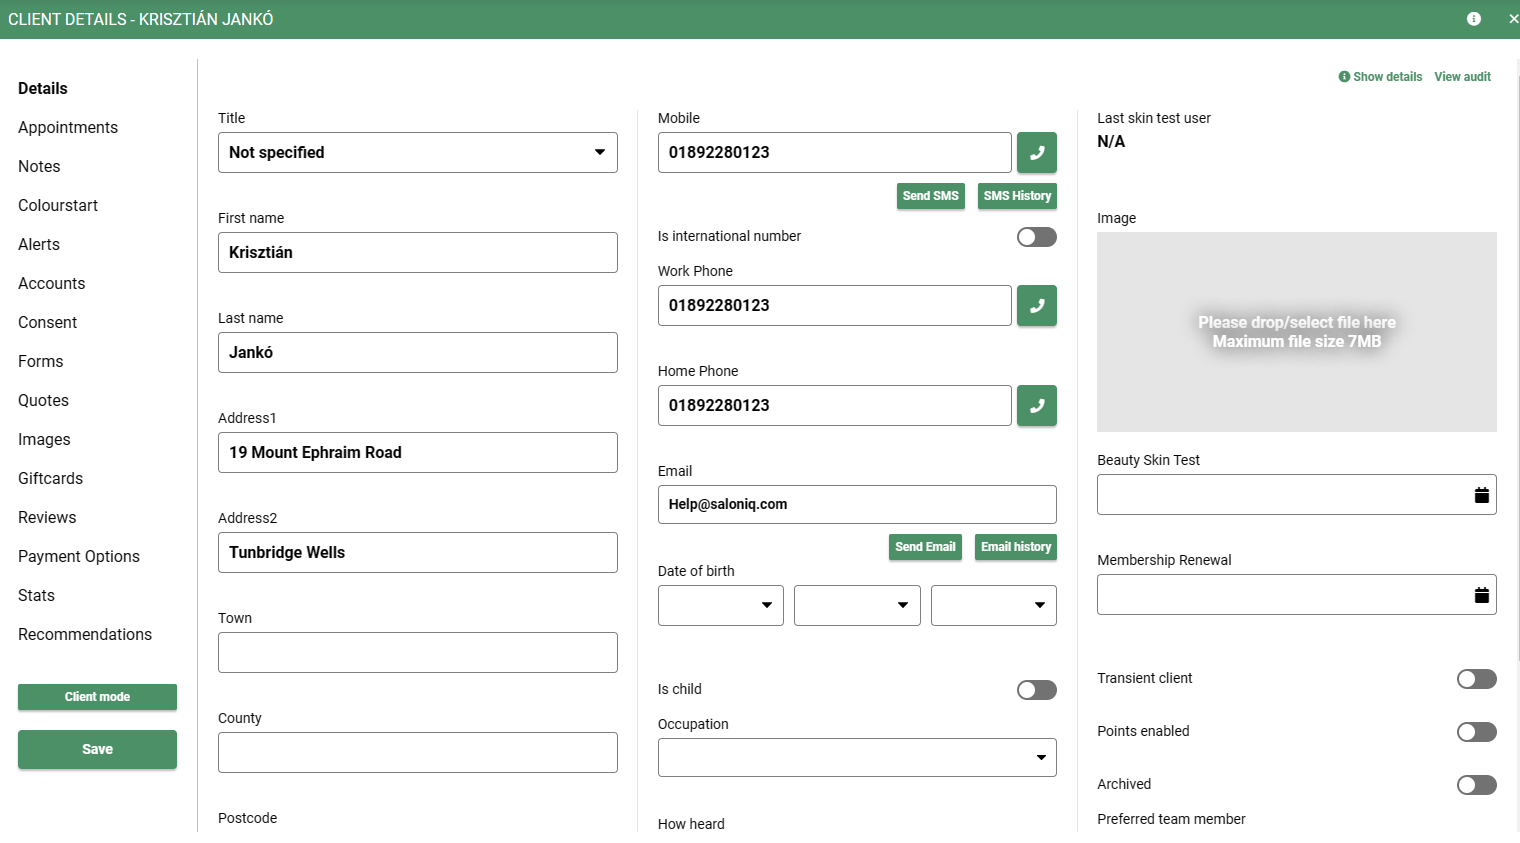Turn on the Transient client switch
1520x843 pixels.
click(x=1476, y=679)
